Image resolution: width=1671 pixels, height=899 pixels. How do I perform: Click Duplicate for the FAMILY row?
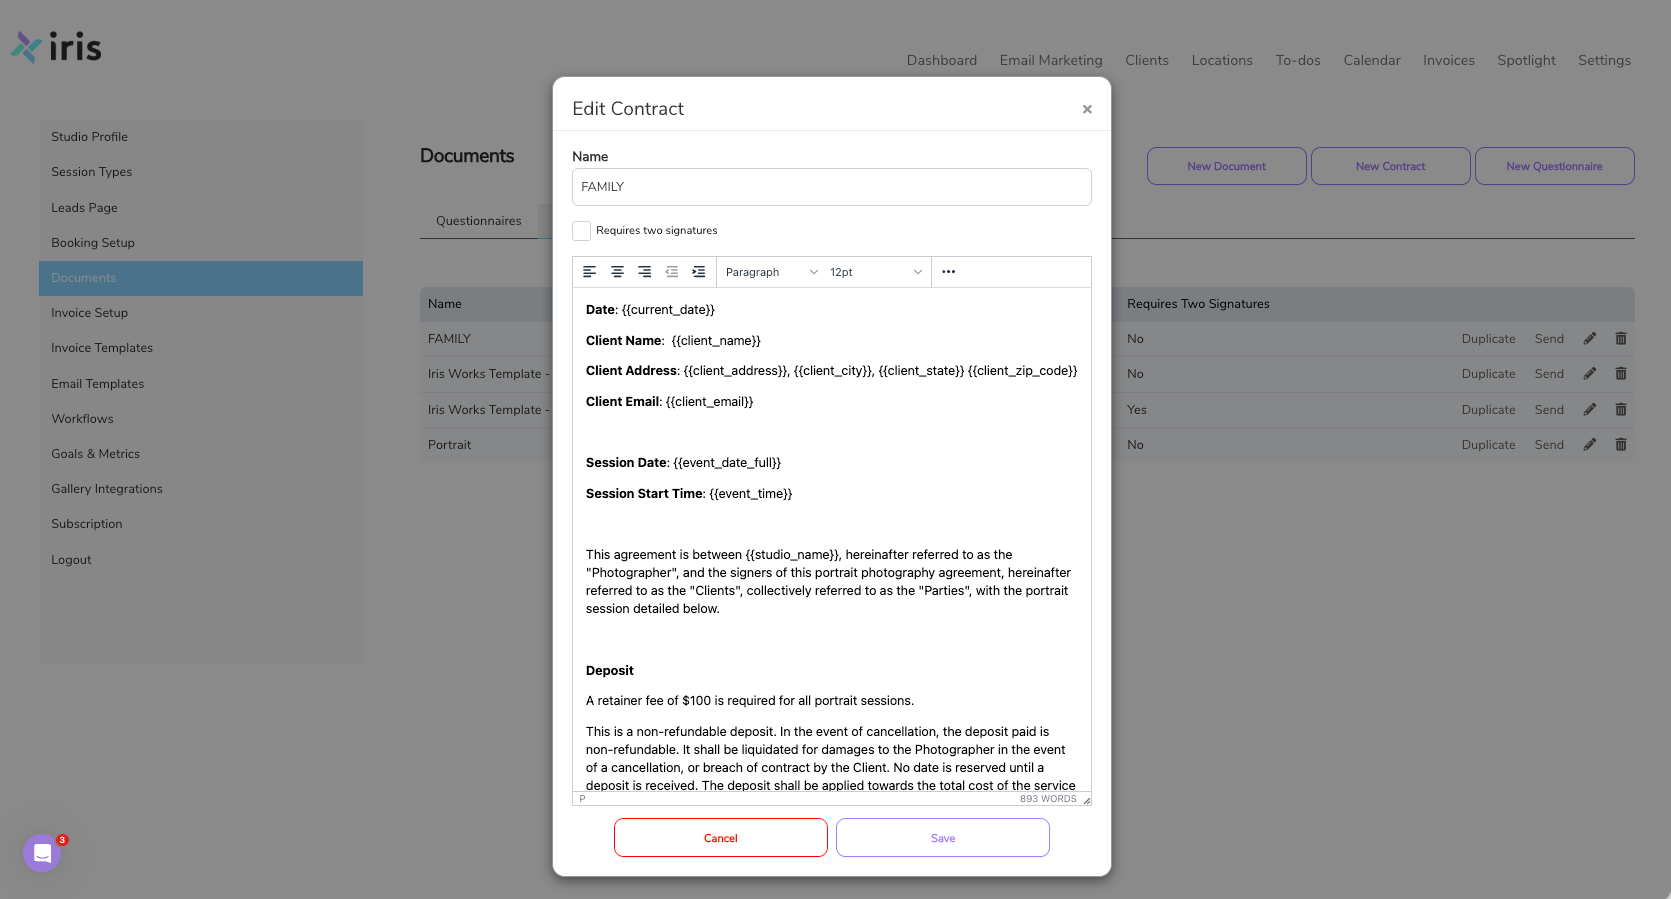tap(1488, 339)
